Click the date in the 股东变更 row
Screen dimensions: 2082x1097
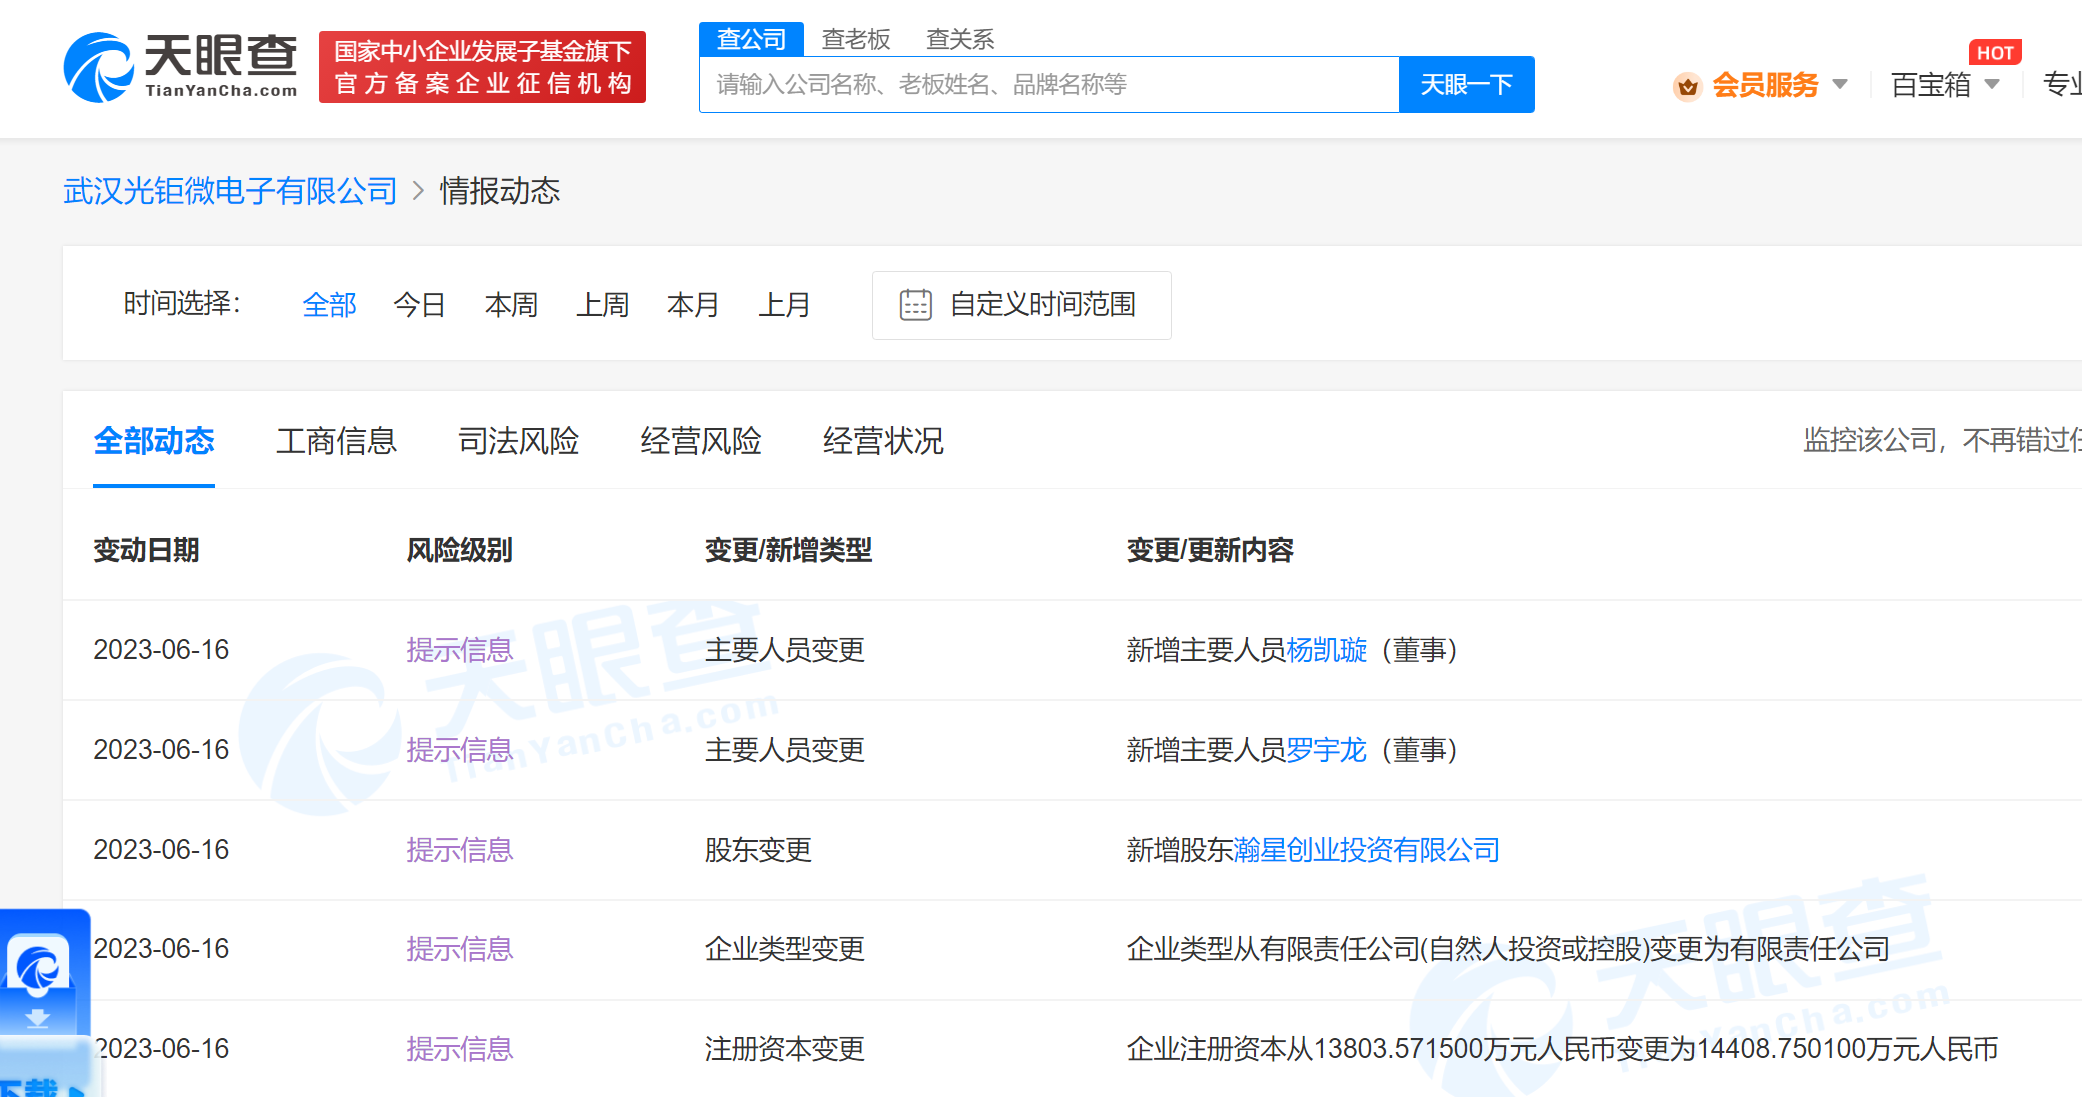pos(161,850)
